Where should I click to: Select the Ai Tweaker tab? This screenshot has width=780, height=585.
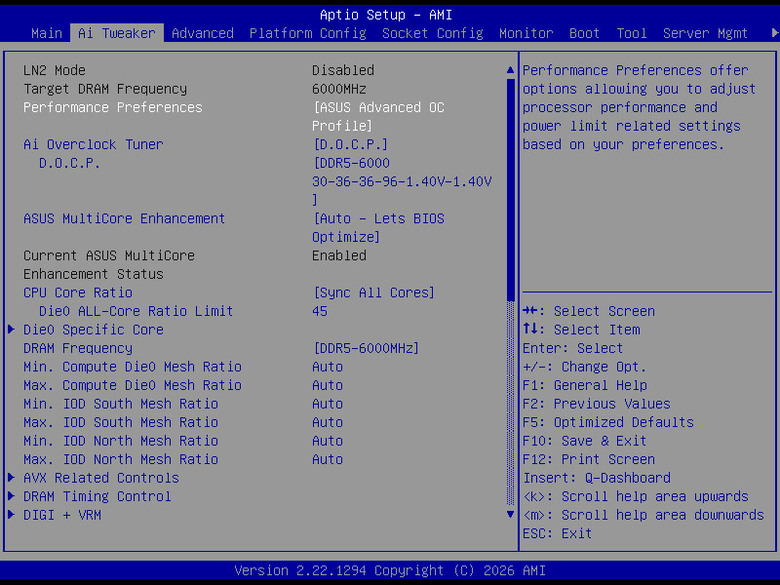tap(117, 33)
